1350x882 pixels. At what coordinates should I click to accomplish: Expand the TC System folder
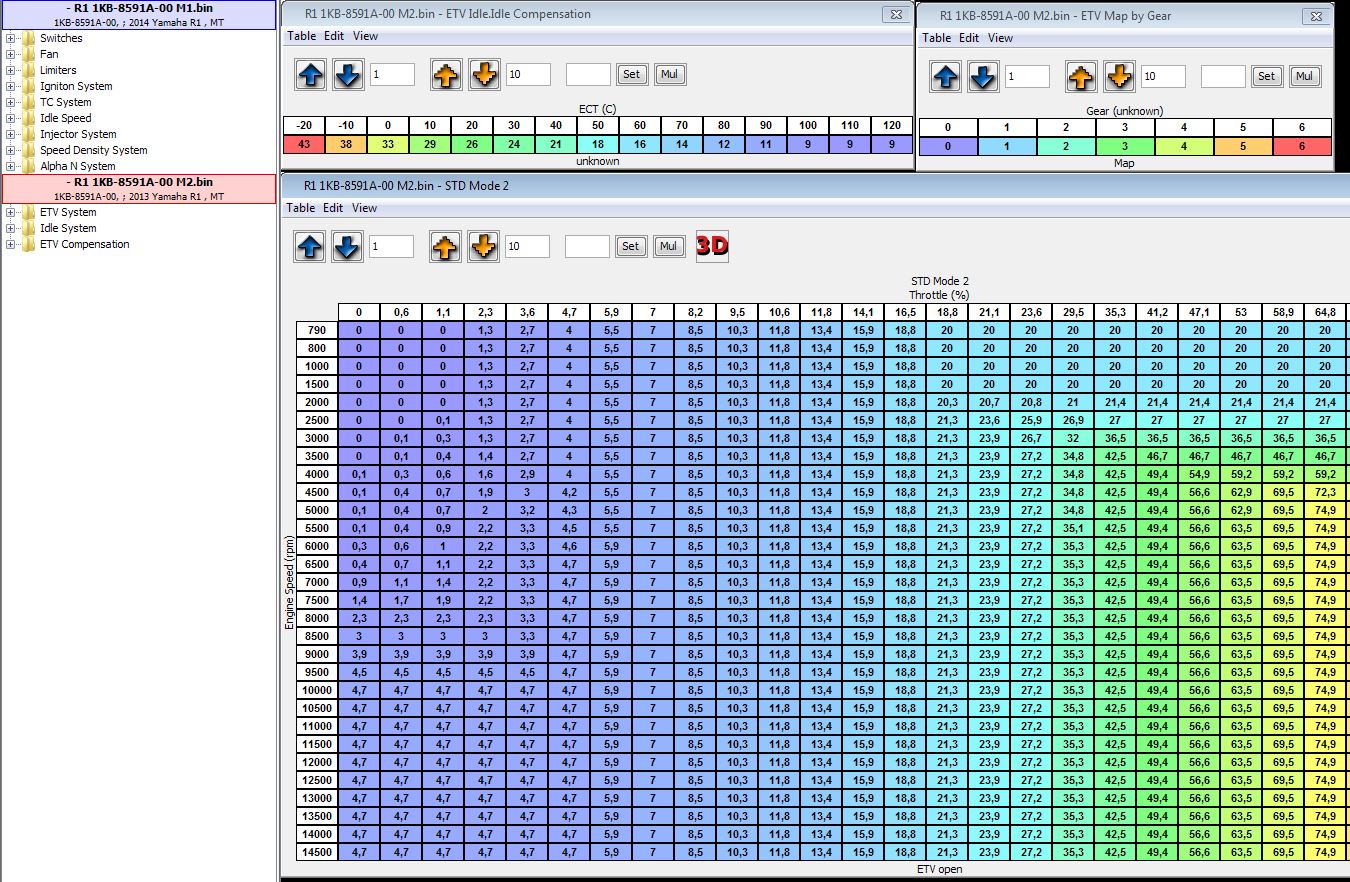10,102
